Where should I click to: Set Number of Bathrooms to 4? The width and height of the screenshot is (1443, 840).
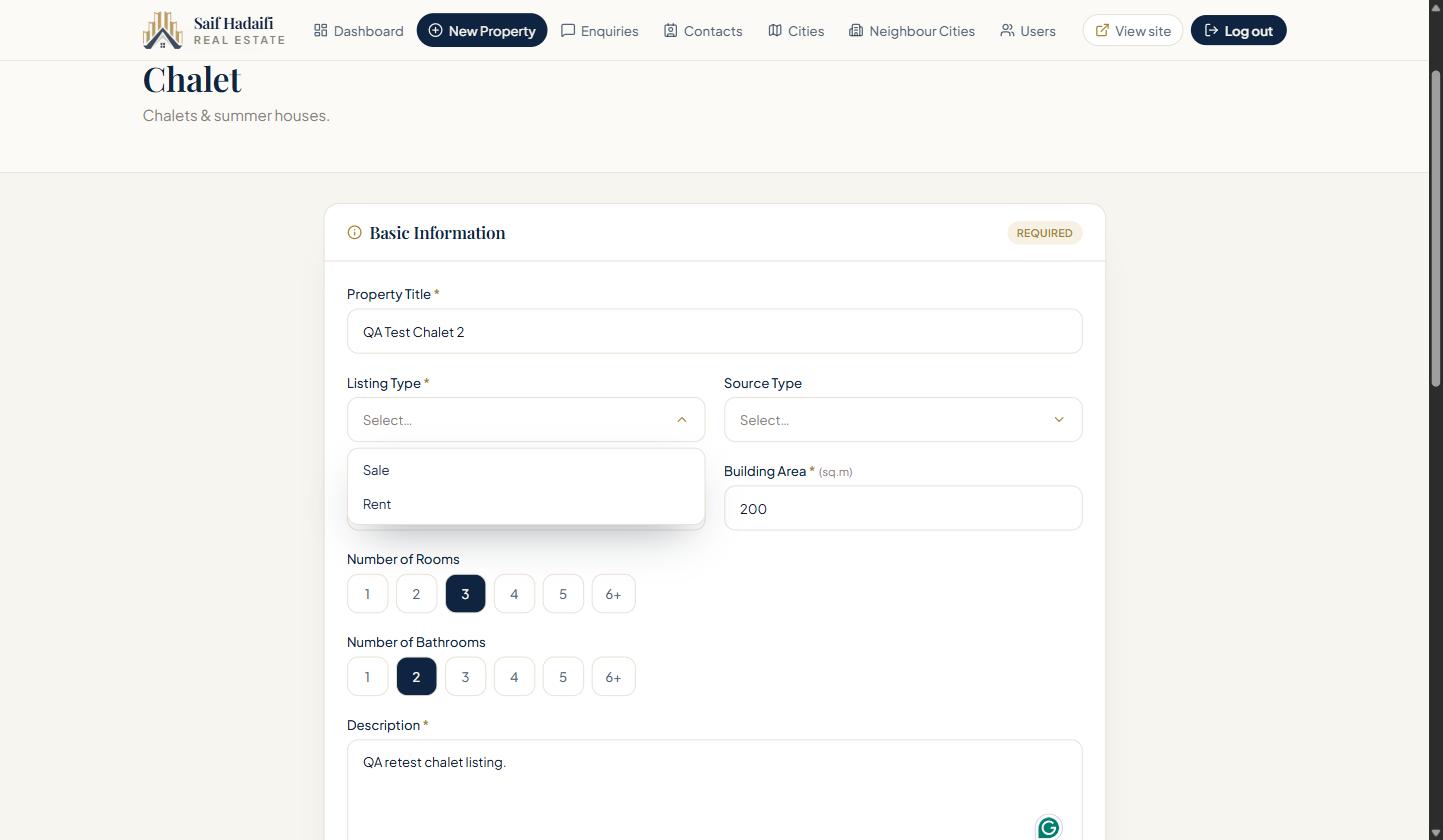pyautogui.click(x=514, y=677)
